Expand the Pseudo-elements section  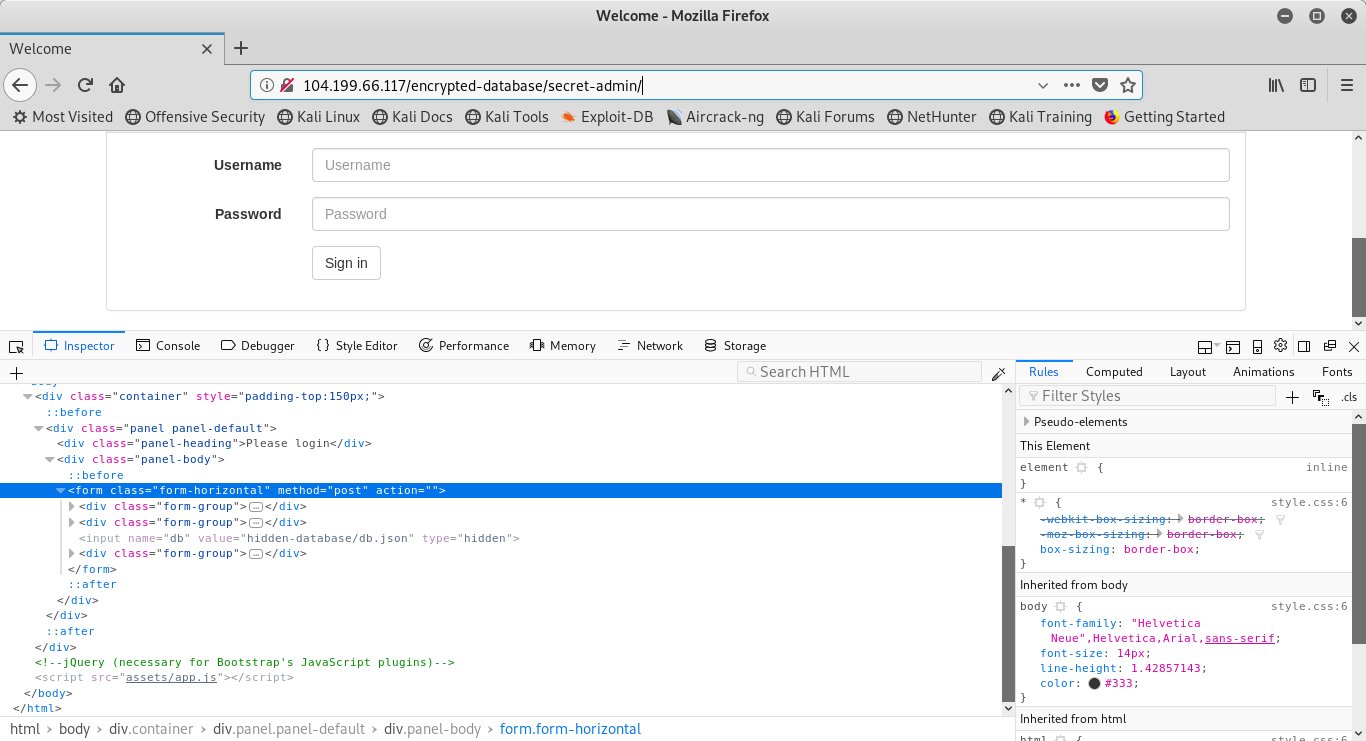tap(1026, 422)
